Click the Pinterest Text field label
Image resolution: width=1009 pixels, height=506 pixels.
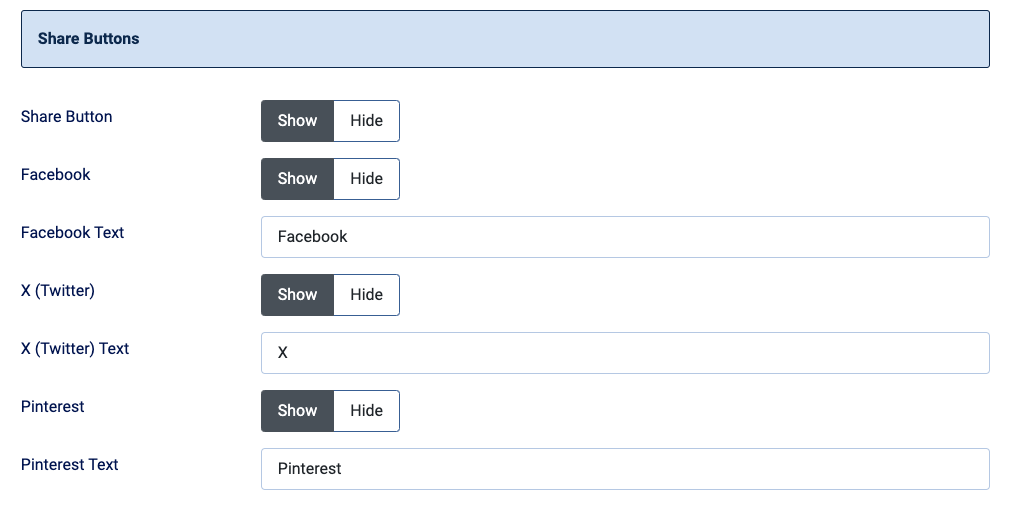[x=69, y=465]
